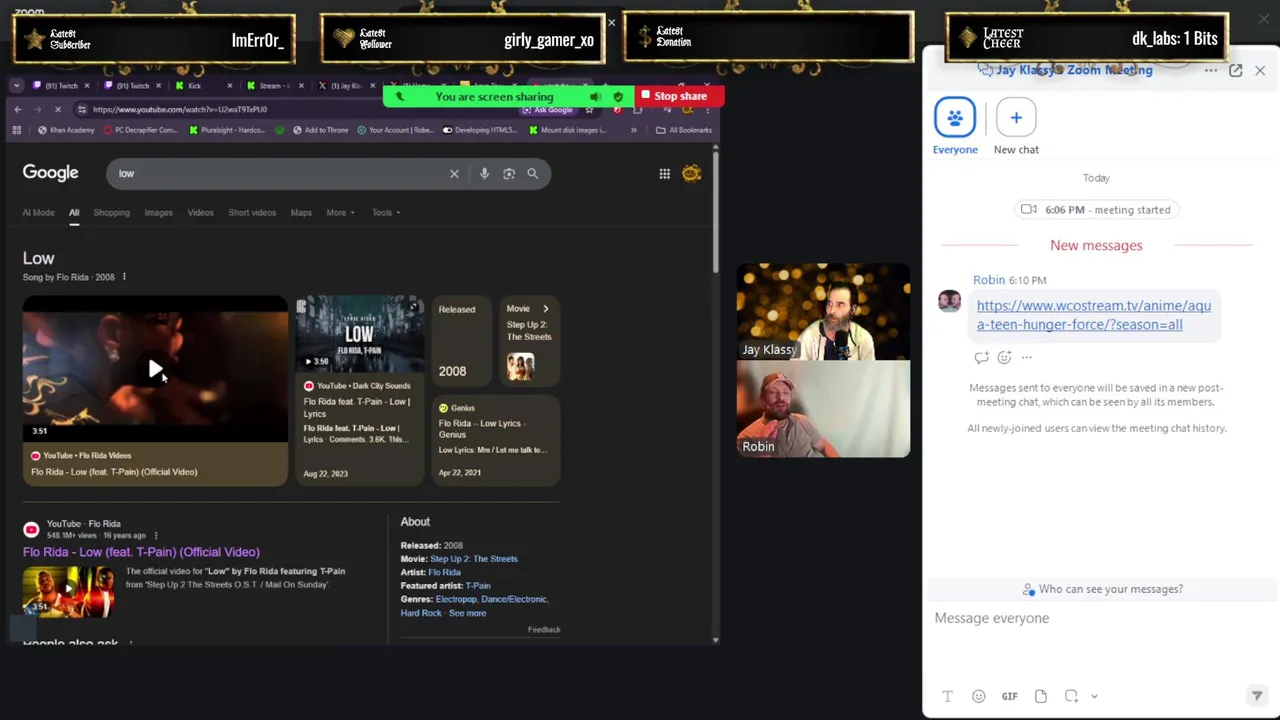Play the Flo Rida Low video preview
1280x720 pixels.
[155, 369]
